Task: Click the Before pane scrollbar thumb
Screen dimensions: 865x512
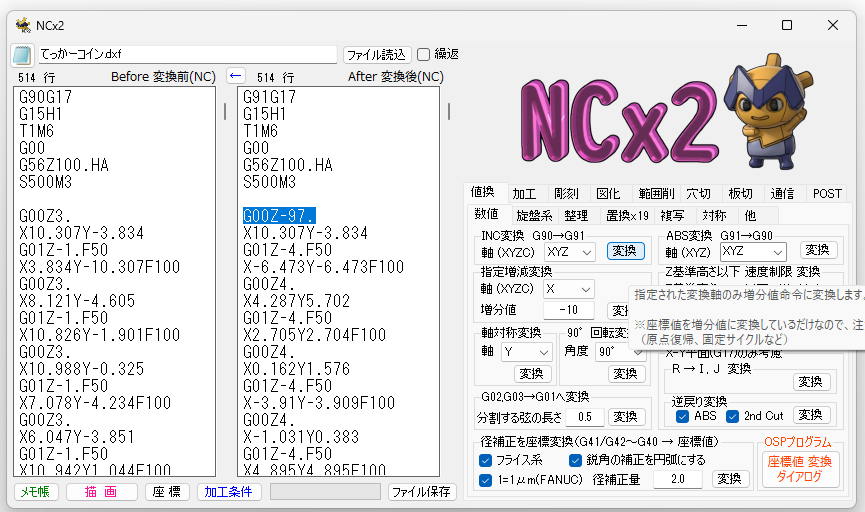Action: point(225,111)
